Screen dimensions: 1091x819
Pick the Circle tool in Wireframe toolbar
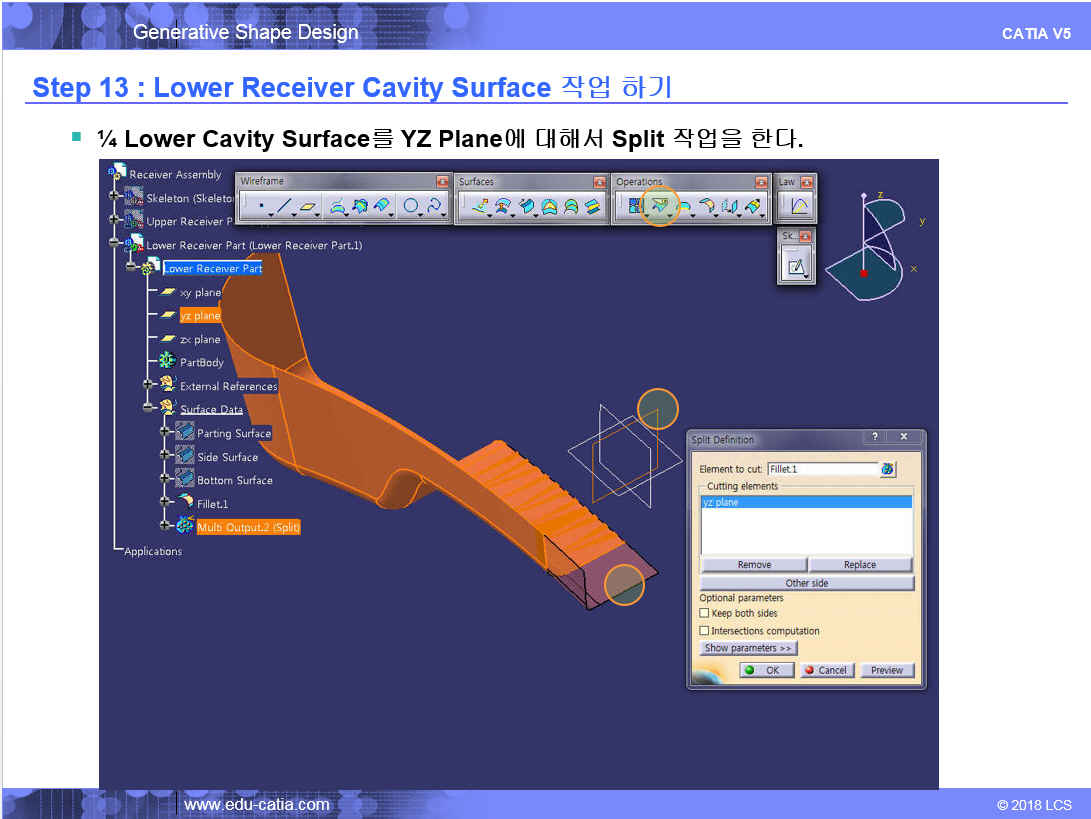point(410,207)
